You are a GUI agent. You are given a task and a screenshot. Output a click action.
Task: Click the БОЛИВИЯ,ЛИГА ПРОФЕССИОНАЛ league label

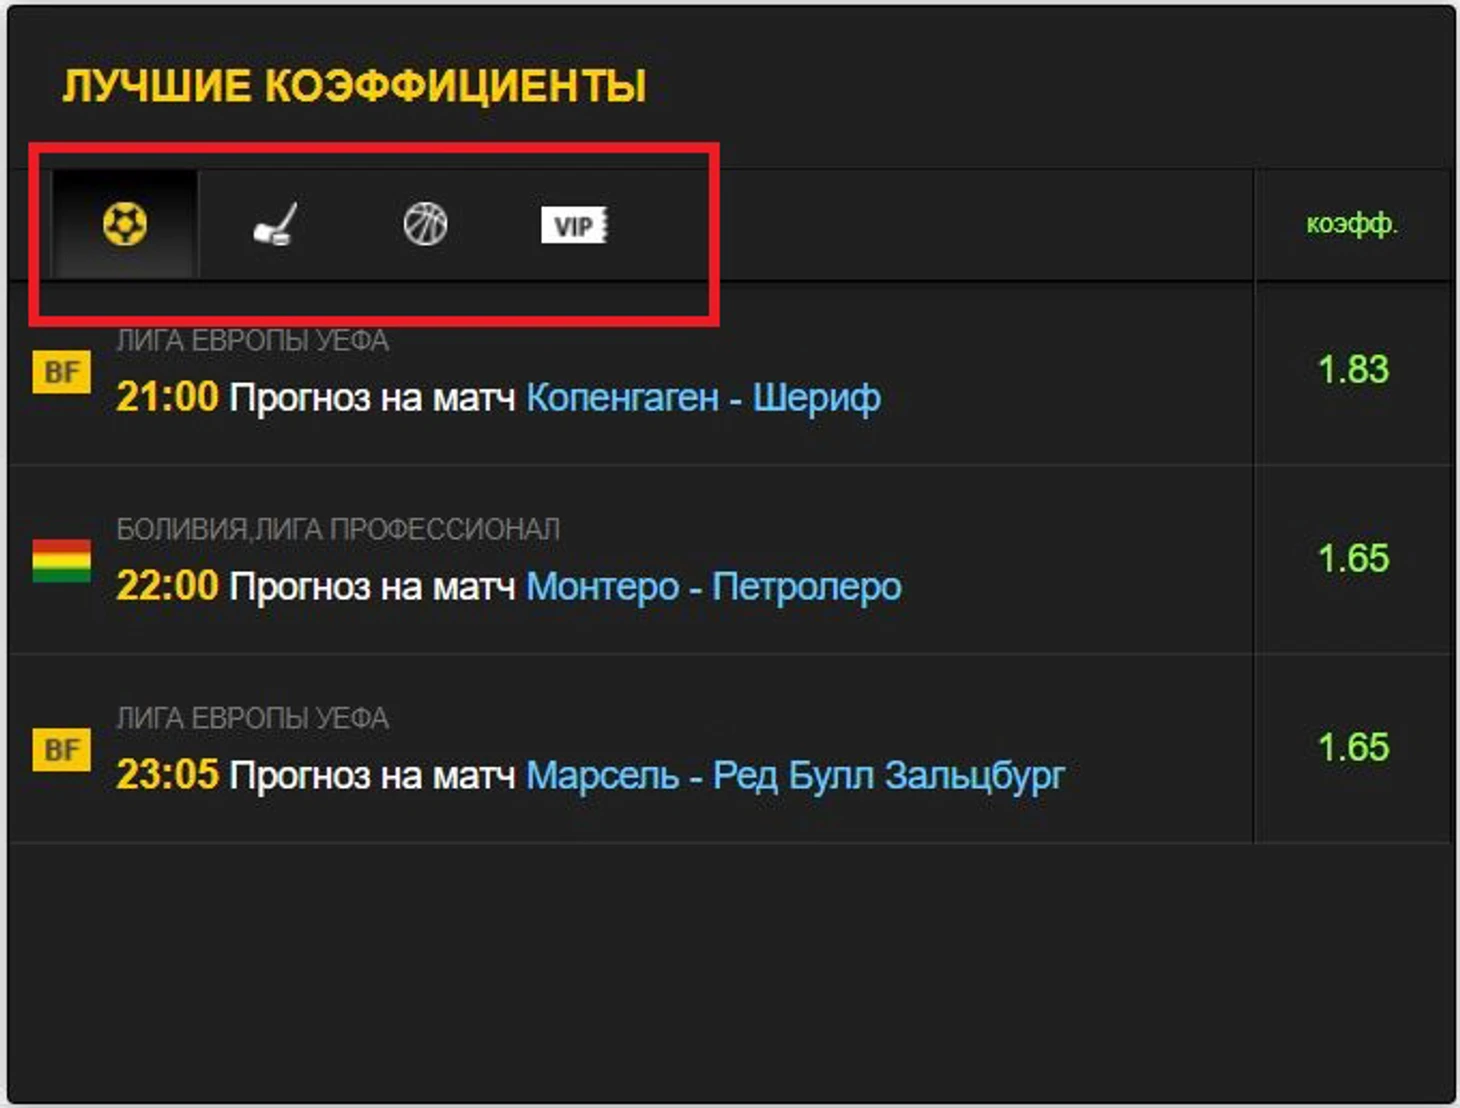coord(338,529)
